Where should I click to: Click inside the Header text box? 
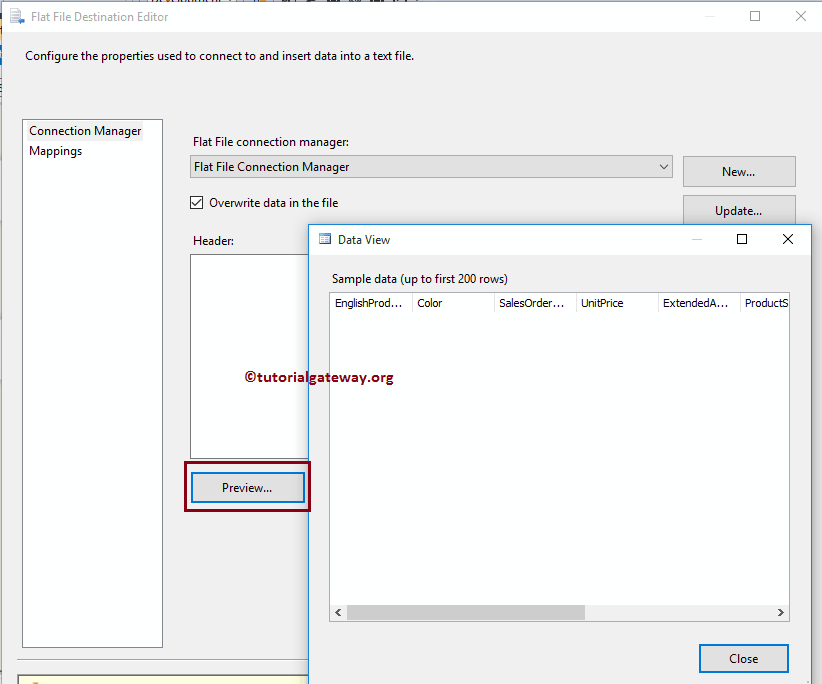coord(250,350)
